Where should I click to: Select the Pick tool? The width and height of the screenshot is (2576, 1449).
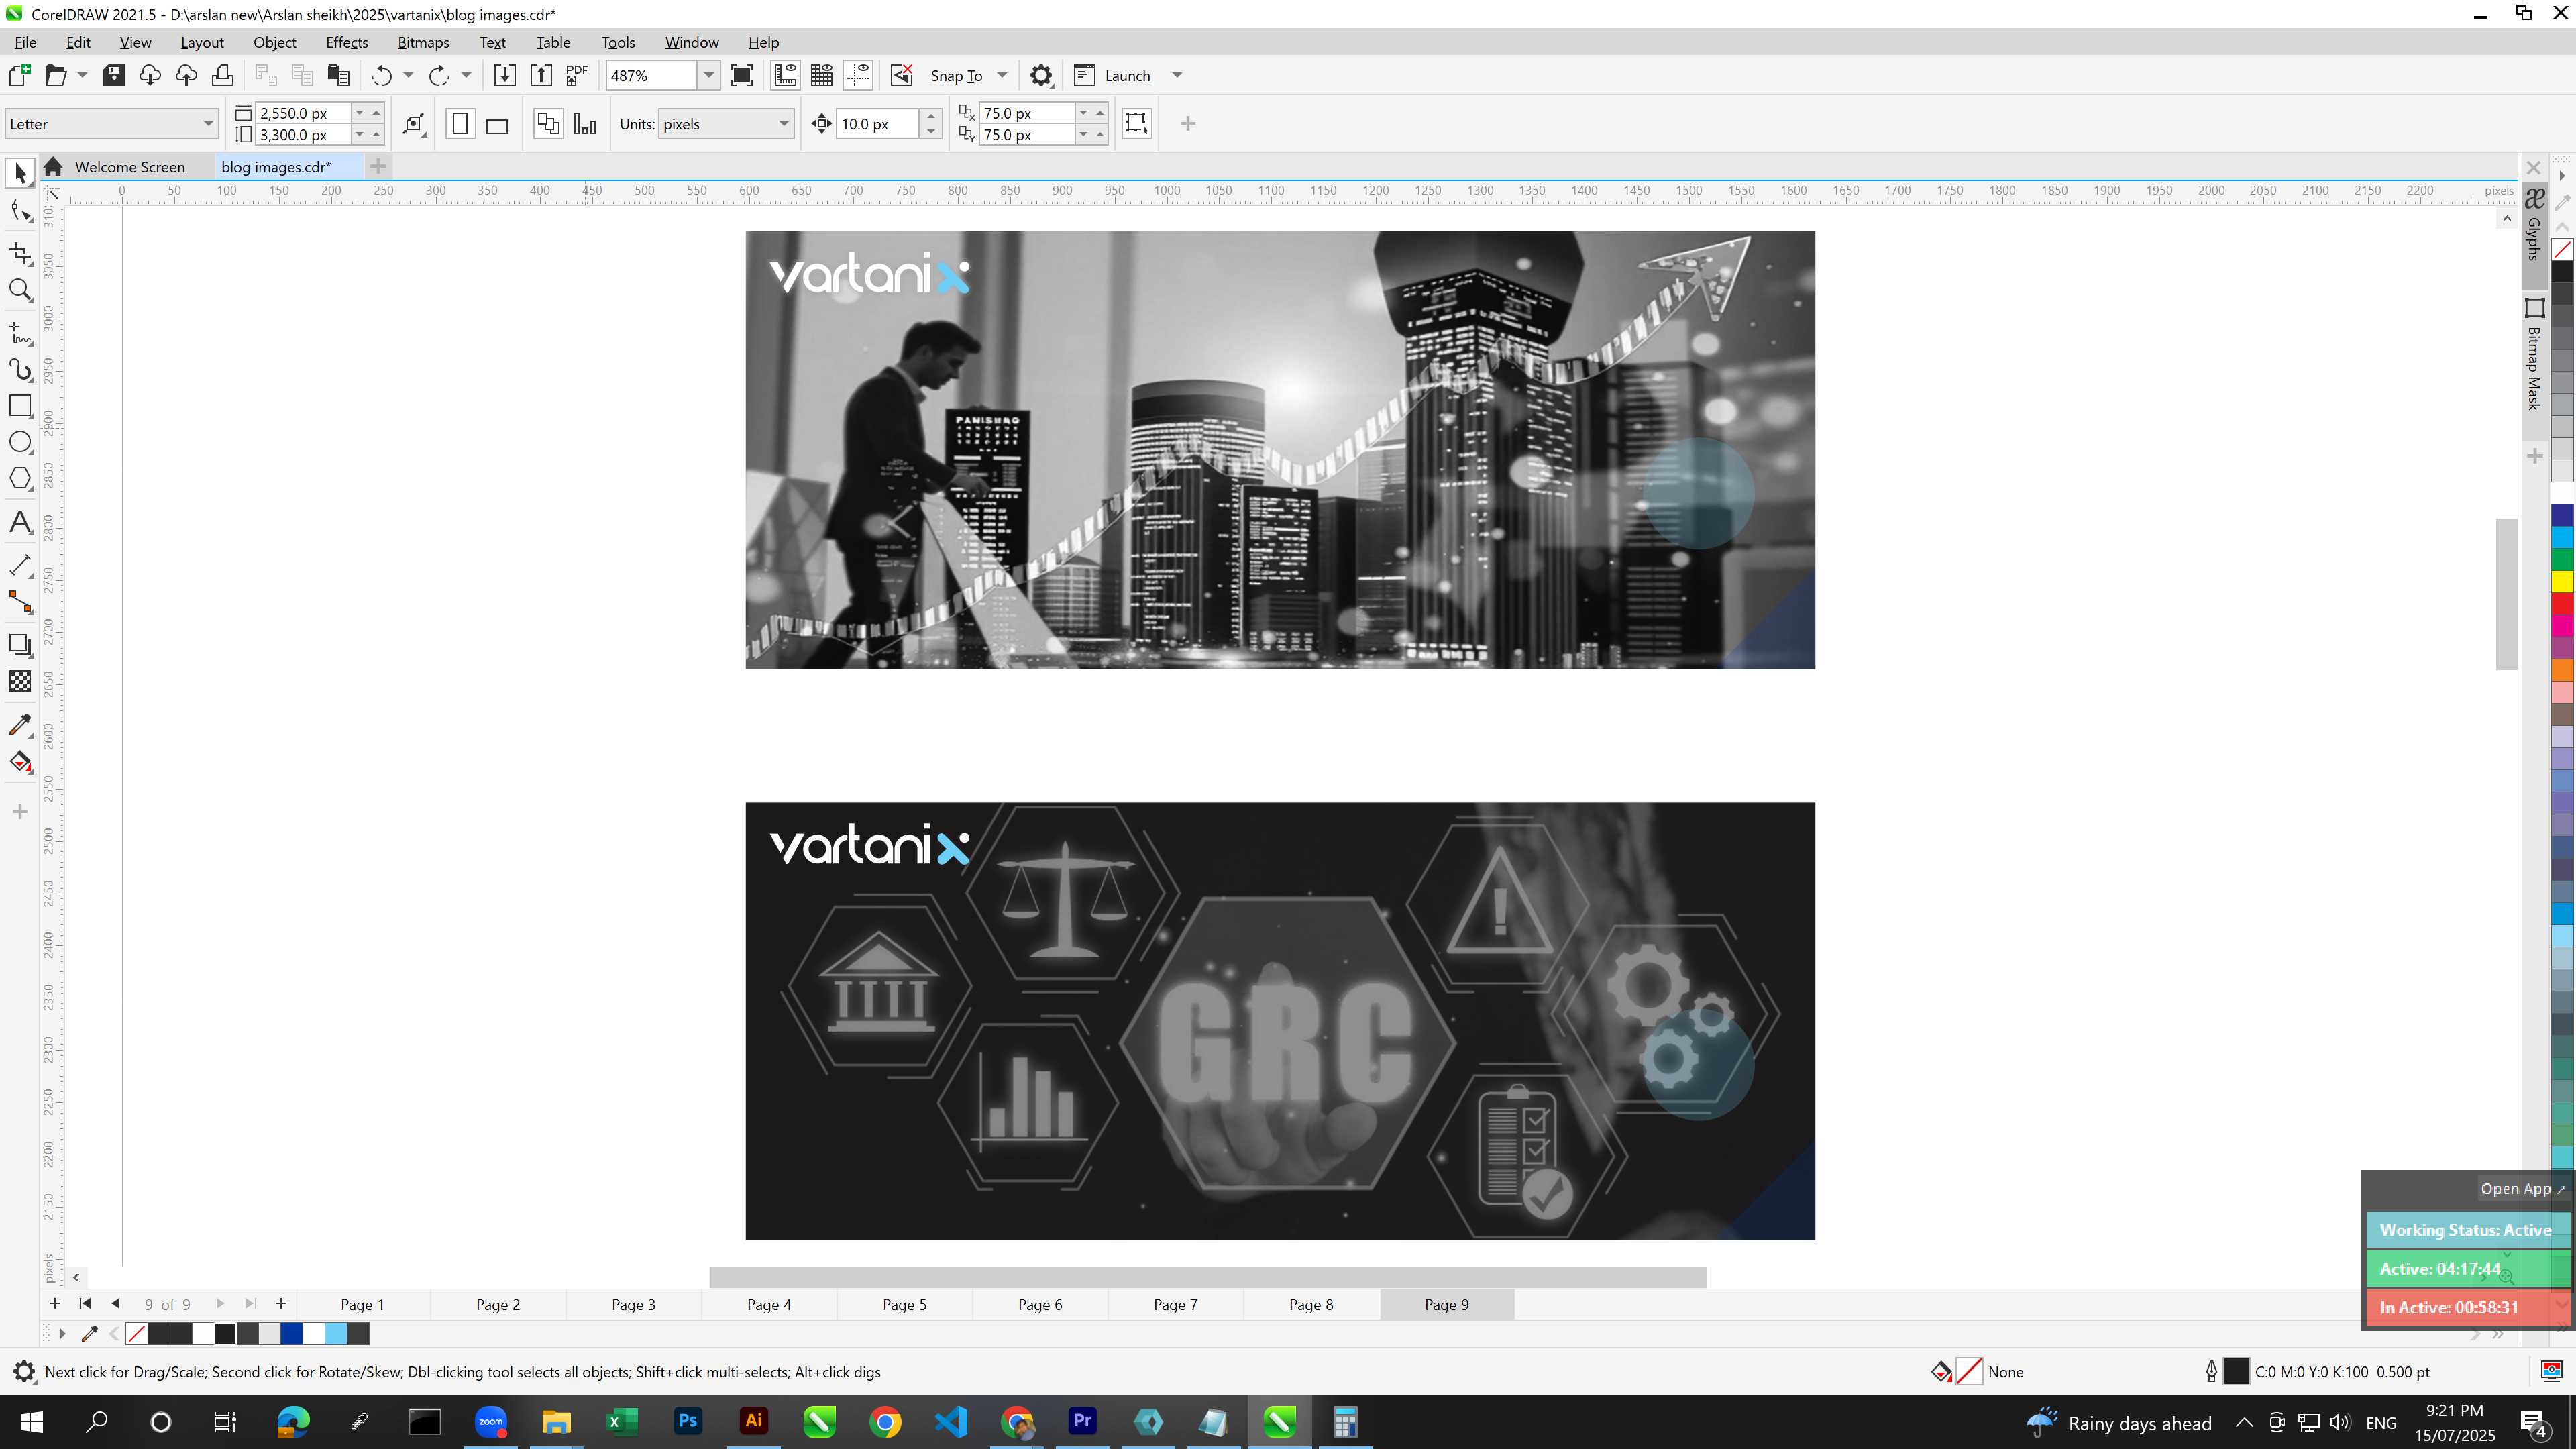pyautogui.click(x=20, y=173)
